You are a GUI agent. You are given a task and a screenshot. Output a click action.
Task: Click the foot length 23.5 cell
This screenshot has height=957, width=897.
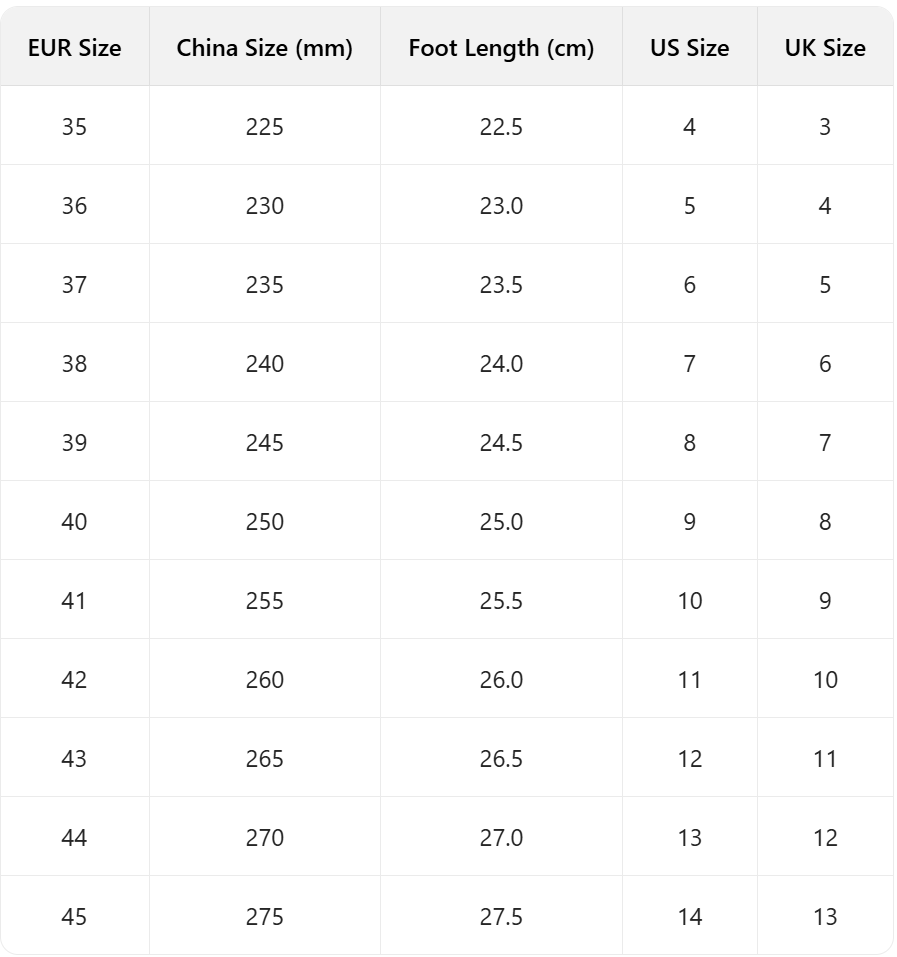click(501, 285)
